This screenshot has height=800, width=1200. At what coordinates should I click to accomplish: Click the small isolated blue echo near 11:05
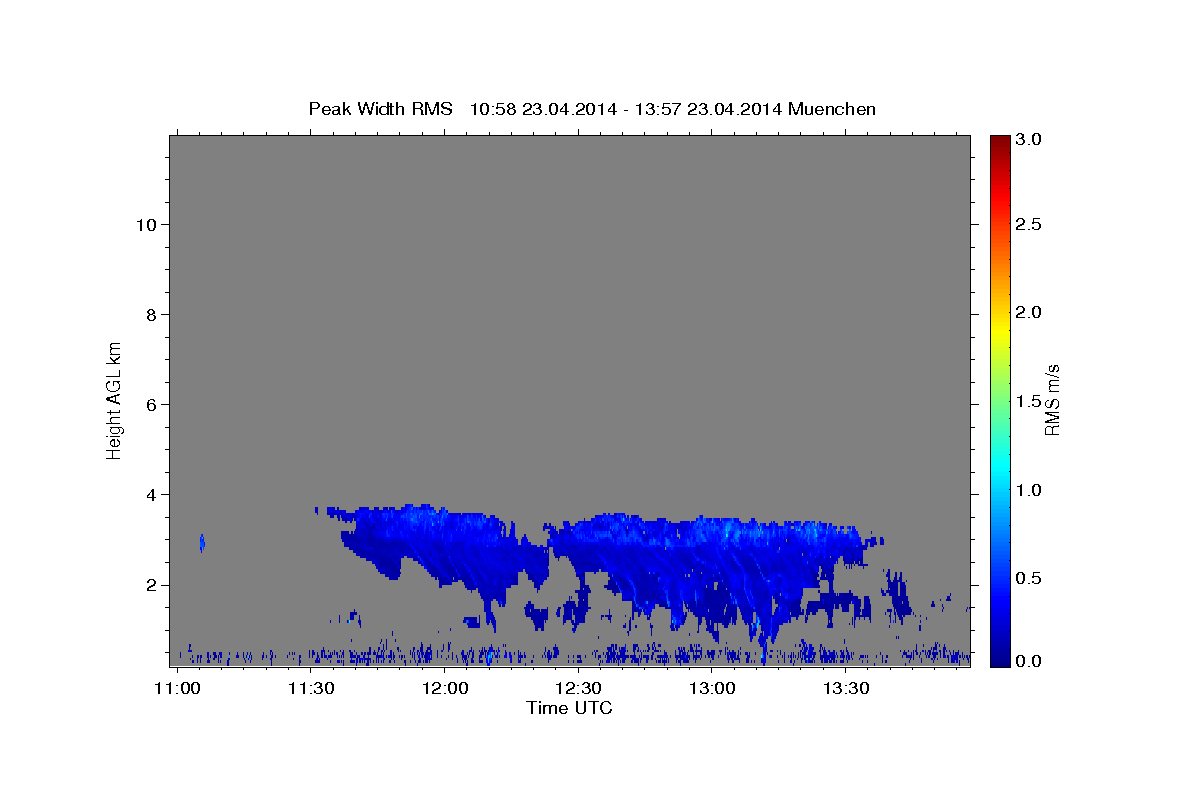tap(202, 543)
